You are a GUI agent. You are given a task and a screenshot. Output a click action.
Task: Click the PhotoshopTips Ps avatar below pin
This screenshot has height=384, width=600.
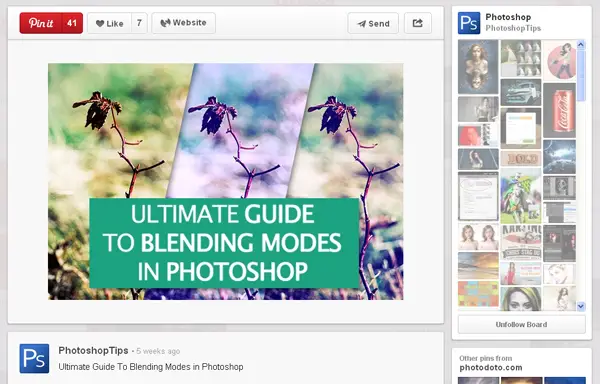coord(34,358)
